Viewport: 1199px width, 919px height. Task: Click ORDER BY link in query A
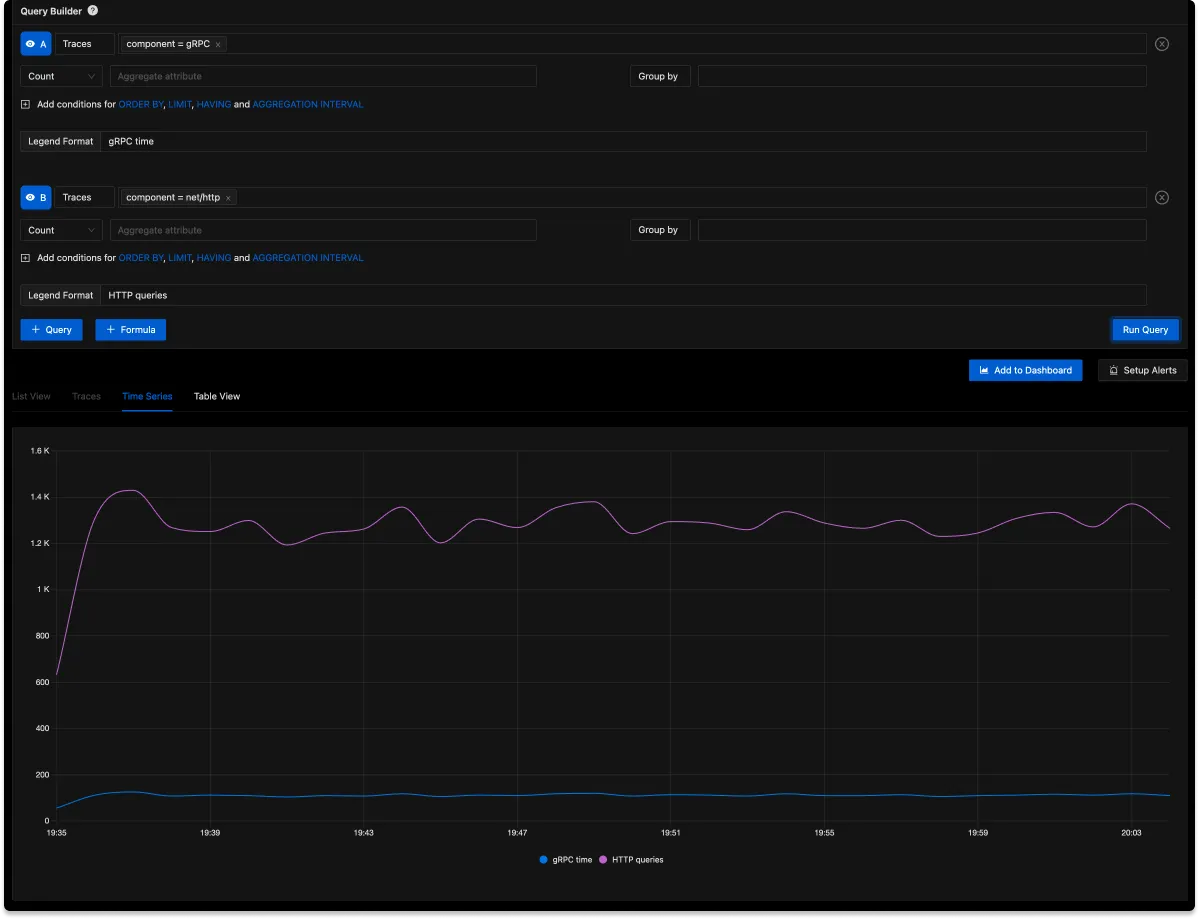[141, 104]
